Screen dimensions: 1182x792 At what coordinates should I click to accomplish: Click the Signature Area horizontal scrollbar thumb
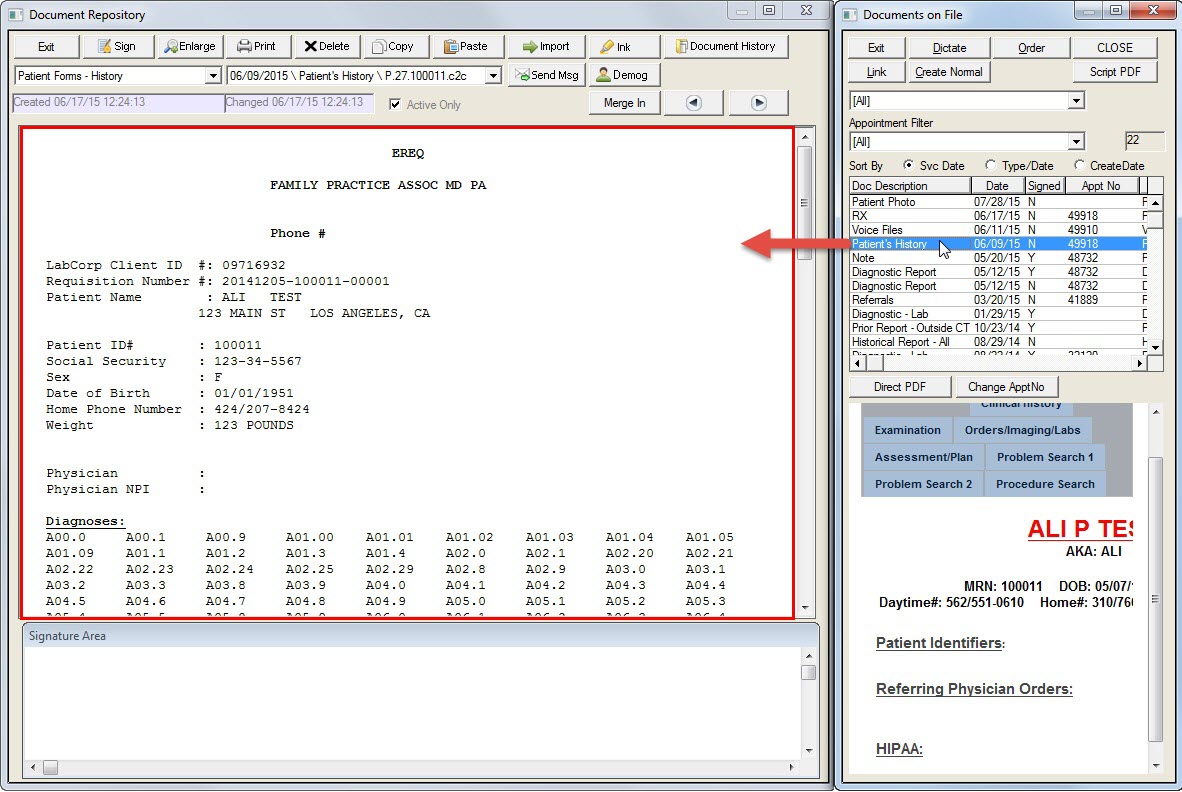coord(51,768)
